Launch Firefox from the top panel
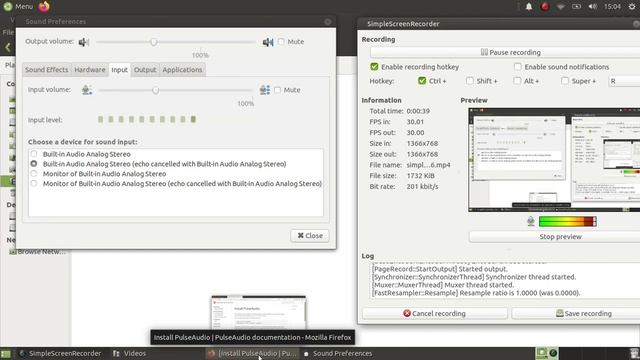Screen dimensions: 640x360 (44, 7)
